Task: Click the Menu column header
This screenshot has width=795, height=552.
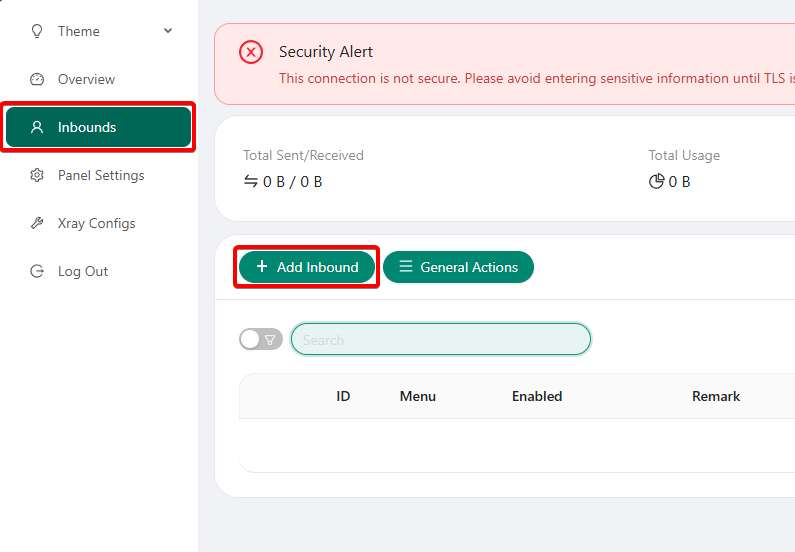Action: tap(418, 396)
